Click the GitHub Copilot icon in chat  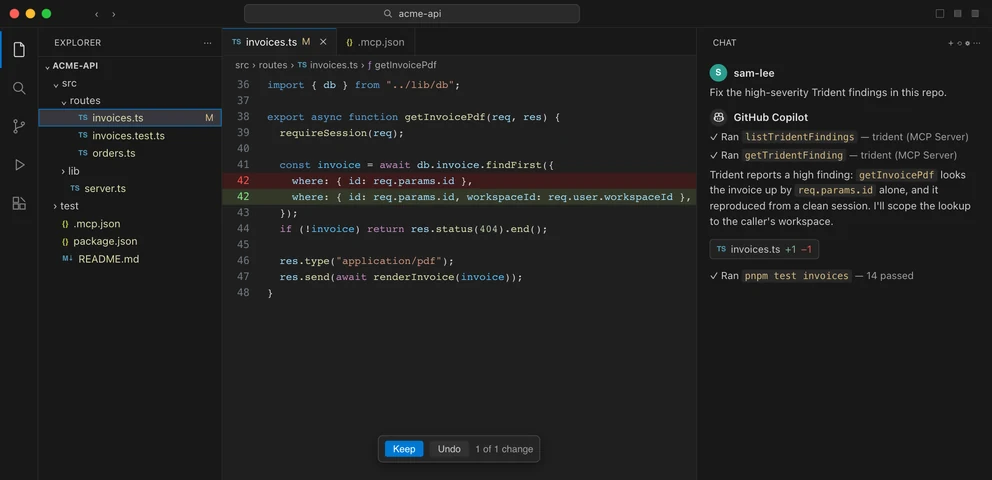click(718, 117)
